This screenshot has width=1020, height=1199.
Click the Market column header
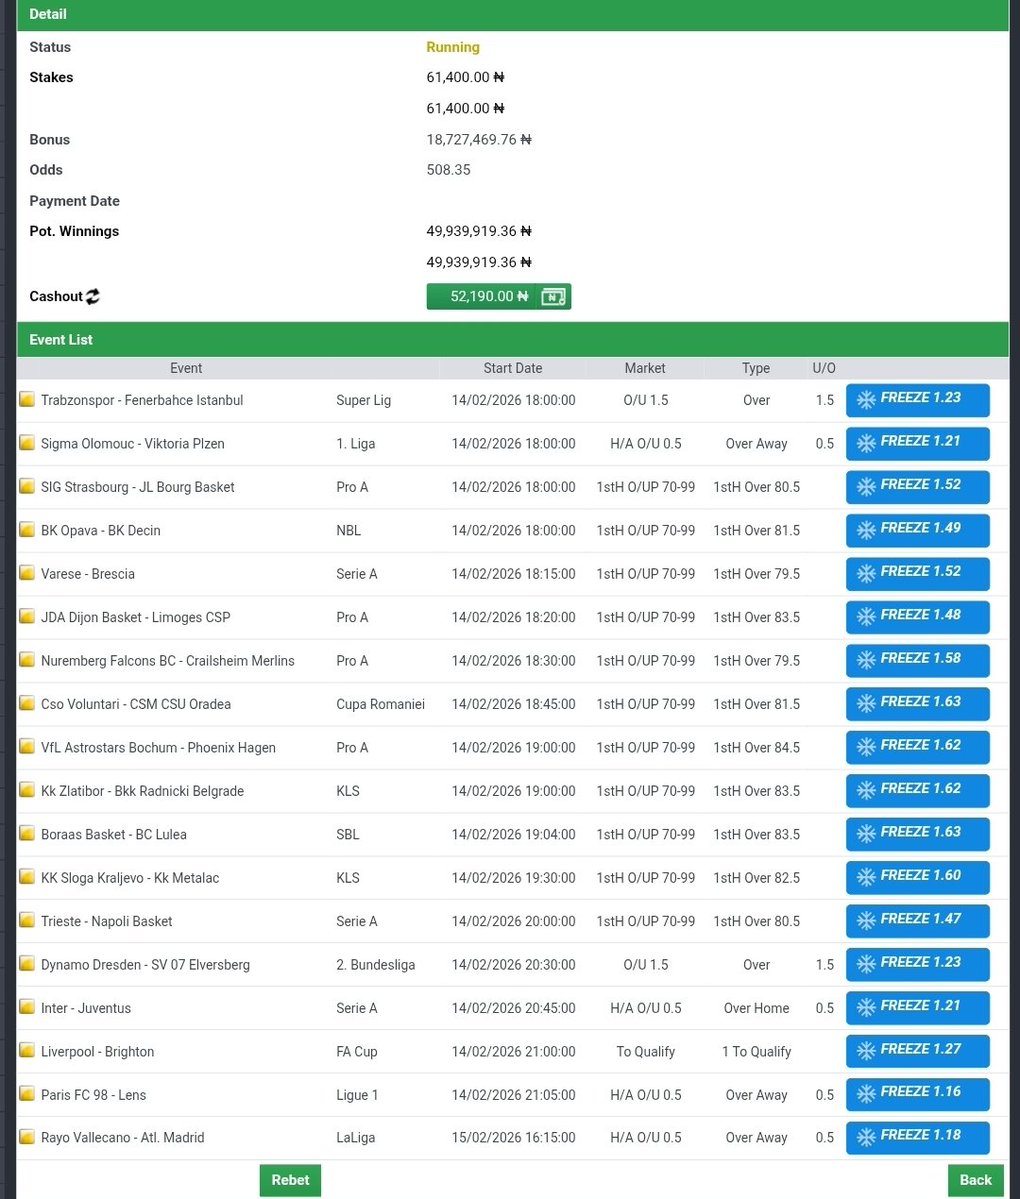(645, 369)
